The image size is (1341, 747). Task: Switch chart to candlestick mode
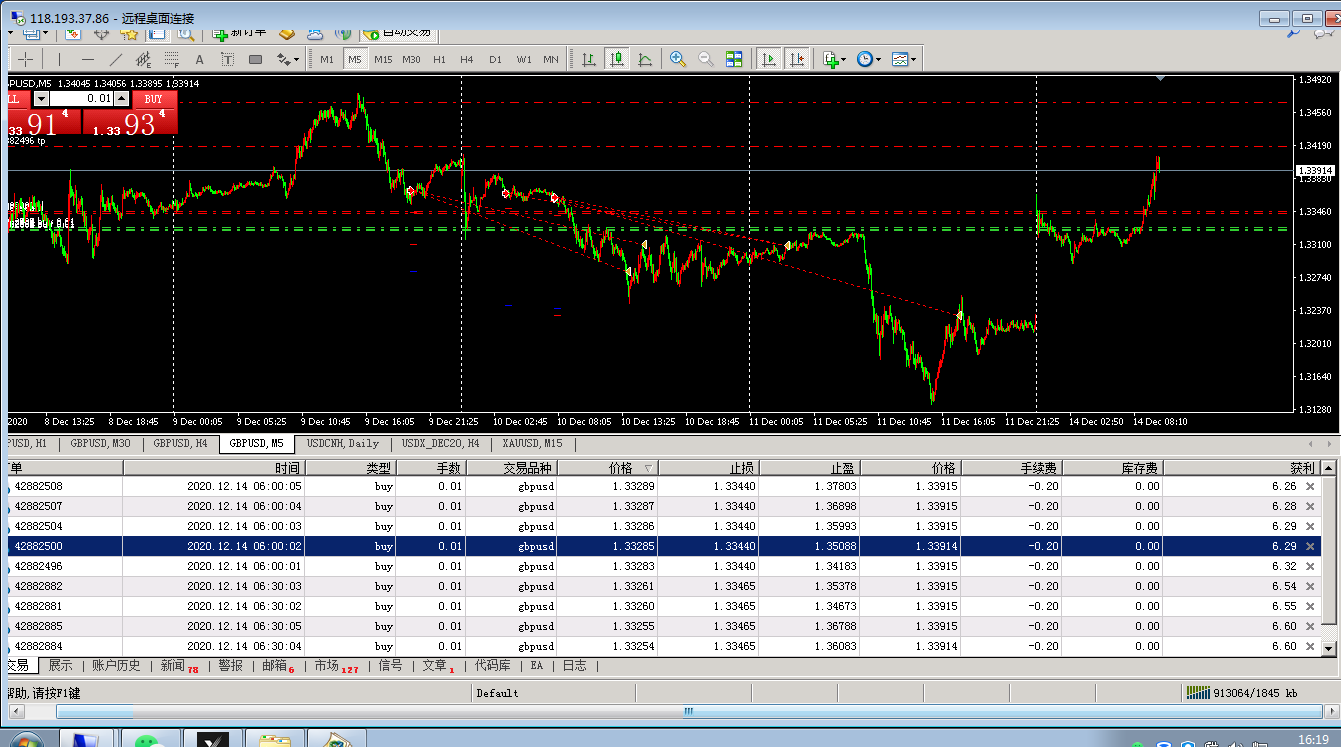click(617, 59)
